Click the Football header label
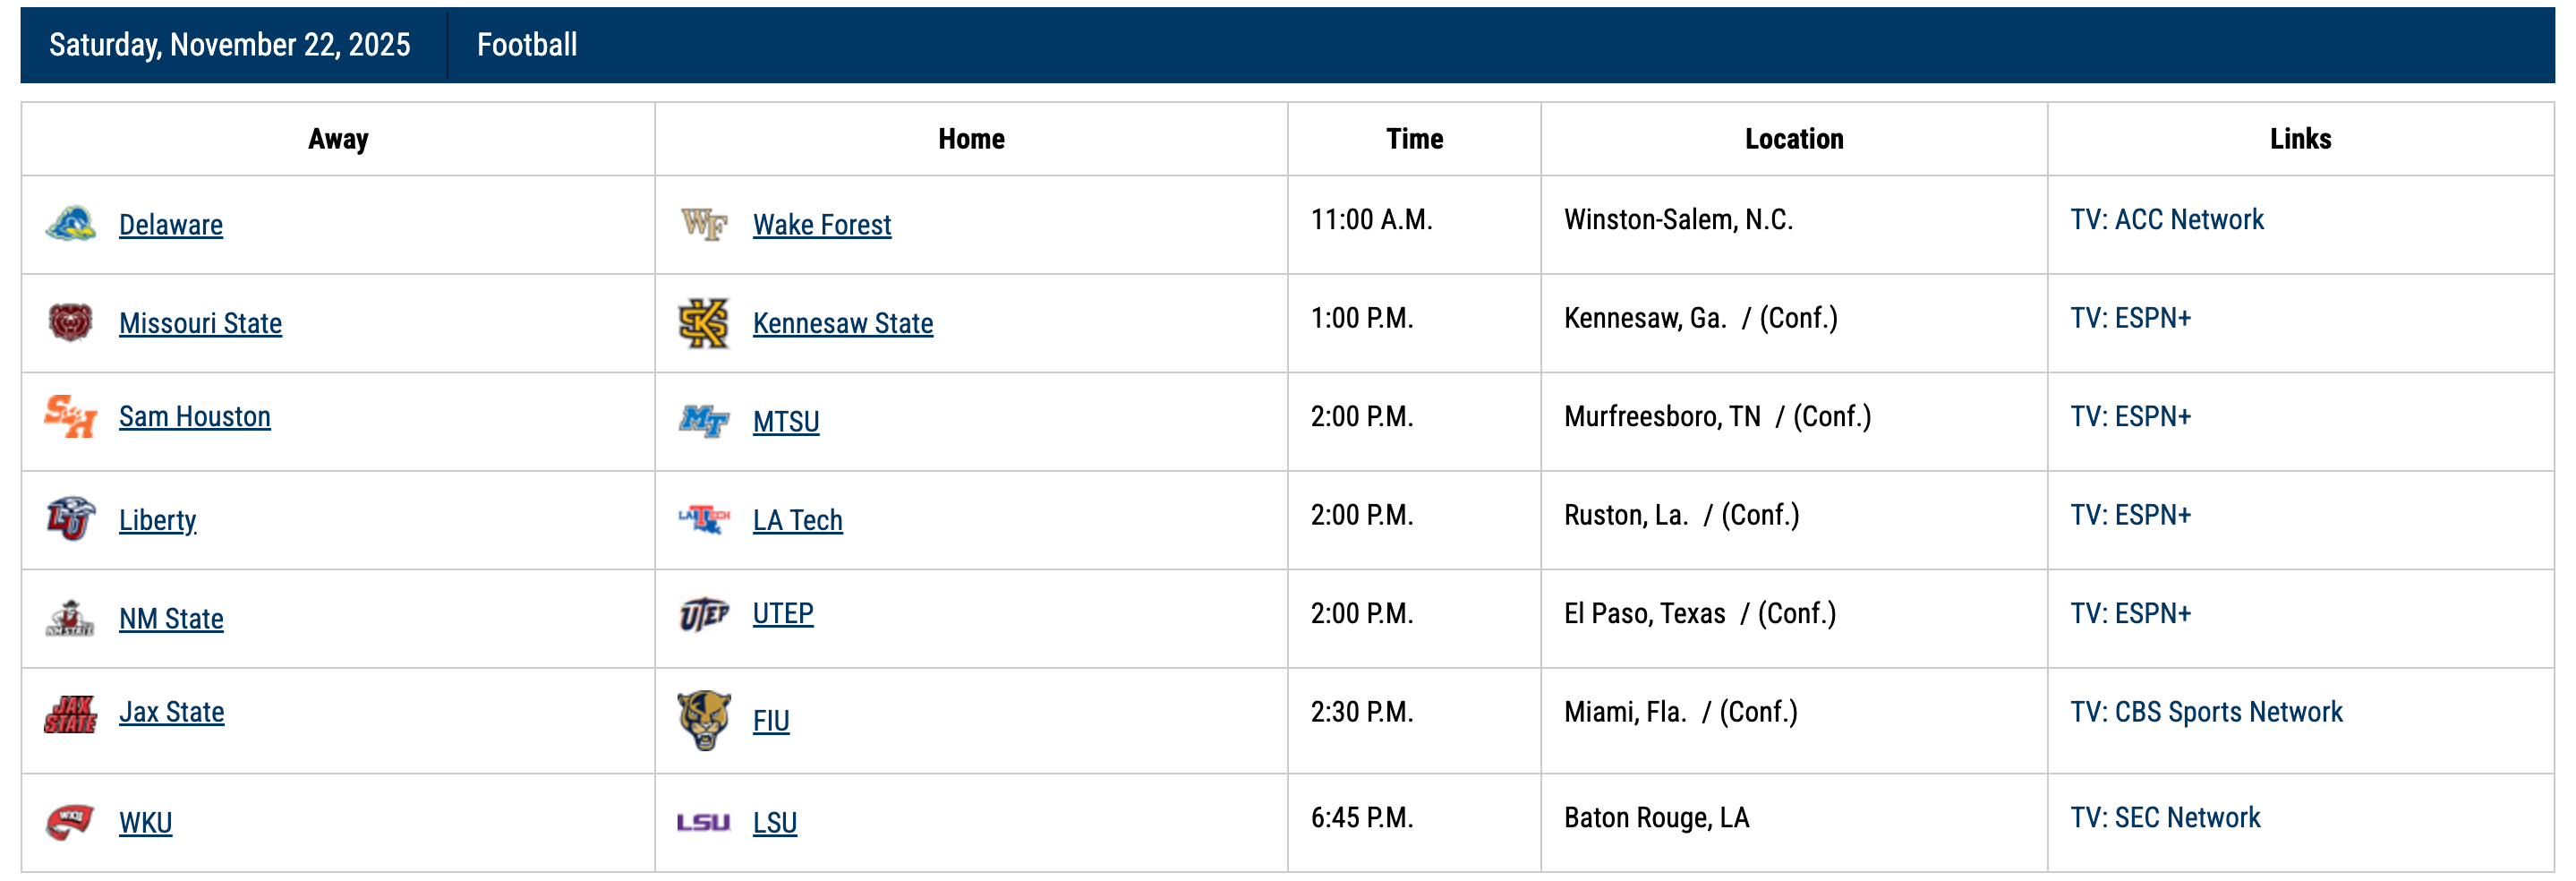 click(x=527, y=44)
